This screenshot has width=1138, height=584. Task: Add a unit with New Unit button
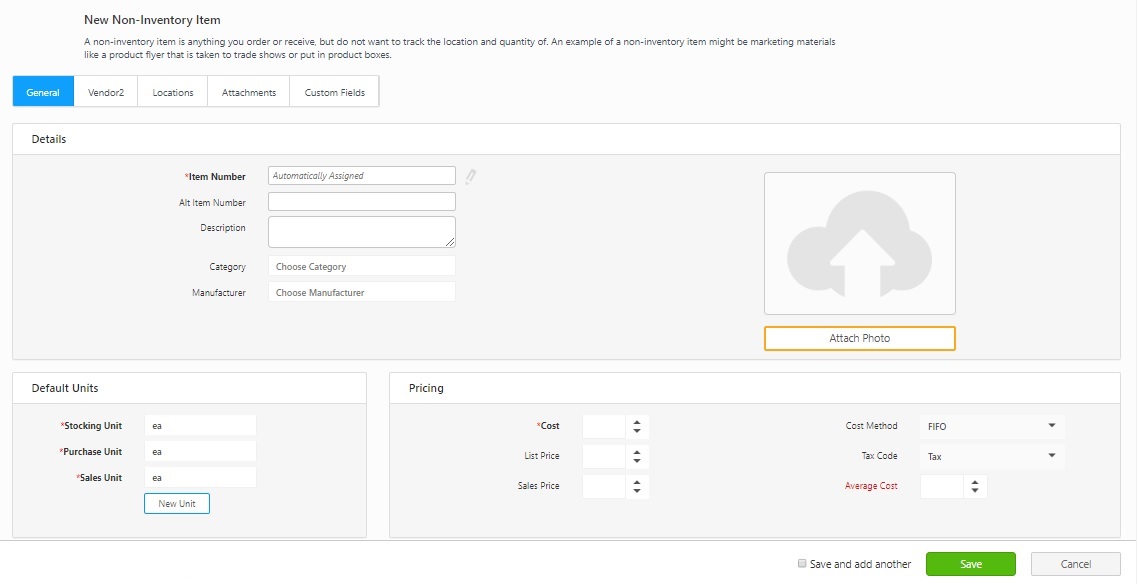coord(177,503)
